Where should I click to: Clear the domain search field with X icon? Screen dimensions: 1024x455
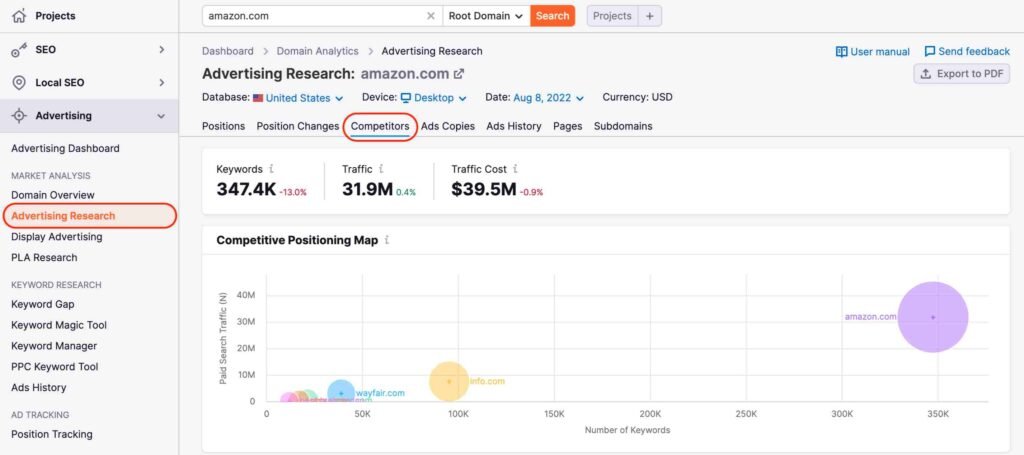pyautogui.click(x=430, y=16)
